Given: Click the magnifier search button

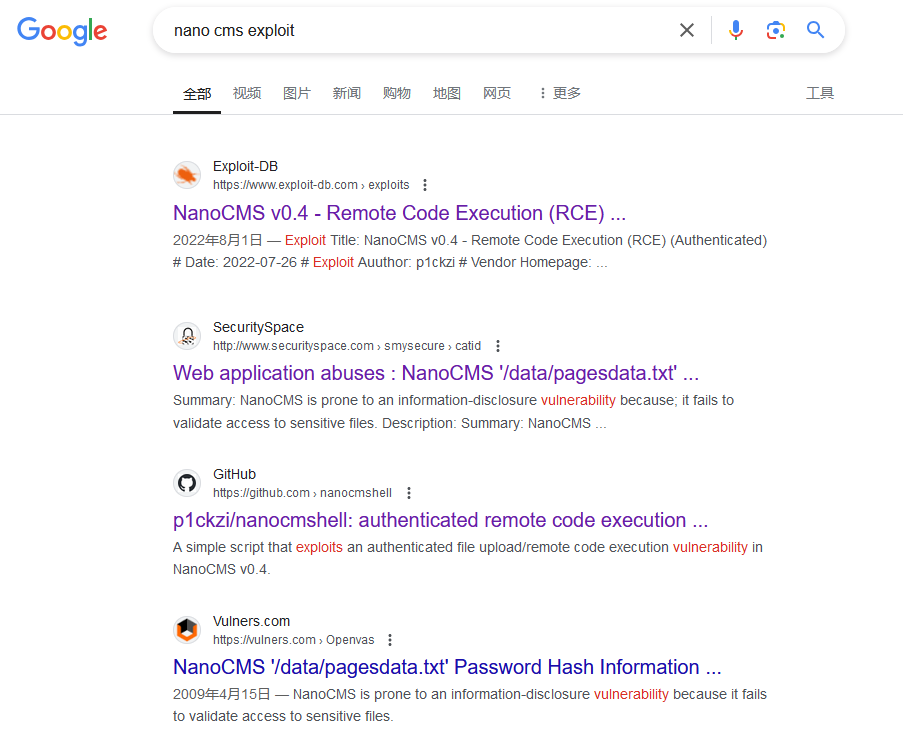Looking at the screenshot, I should point(816,30).
